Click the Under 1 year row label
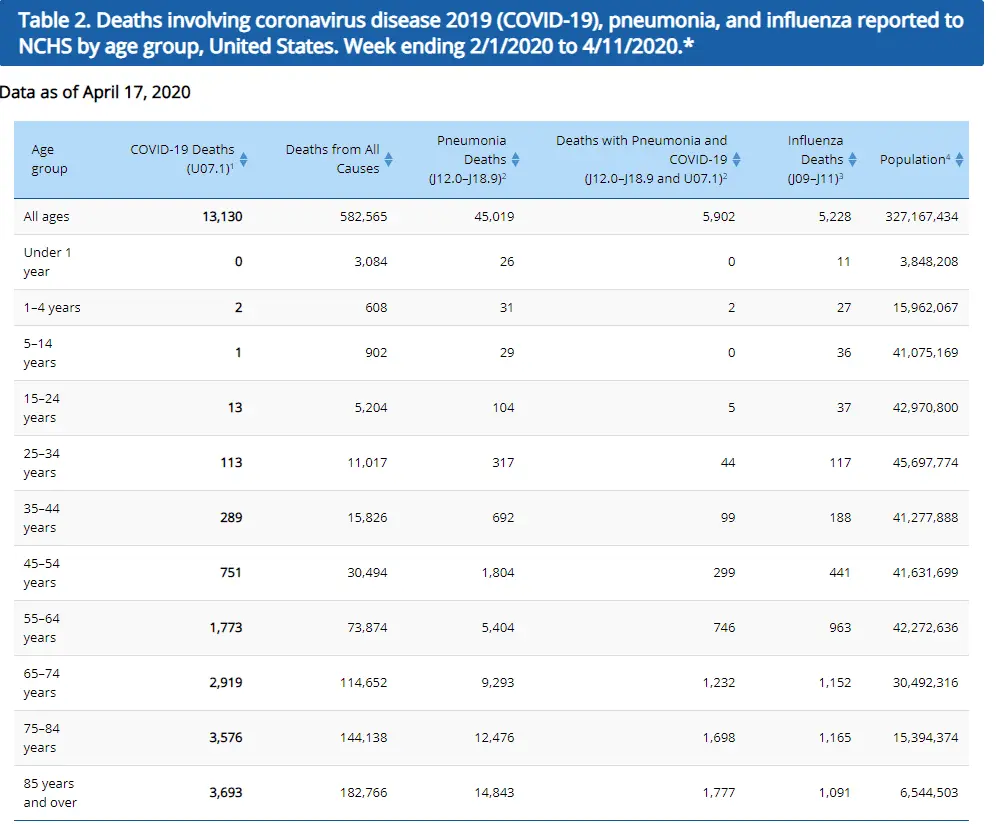This screenshot has width=996, height=827. (48, 262)
